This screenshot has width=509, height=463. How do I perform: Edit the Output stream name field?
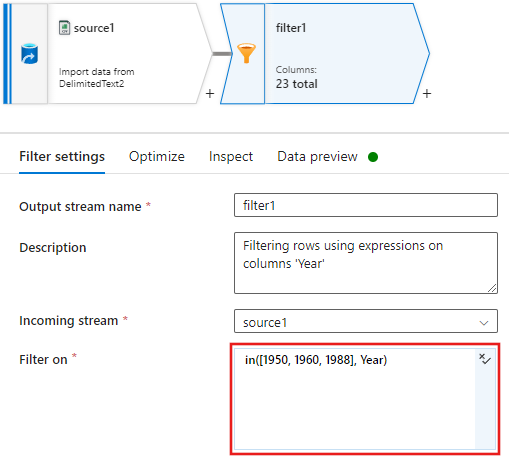click(x=366, y=205)
